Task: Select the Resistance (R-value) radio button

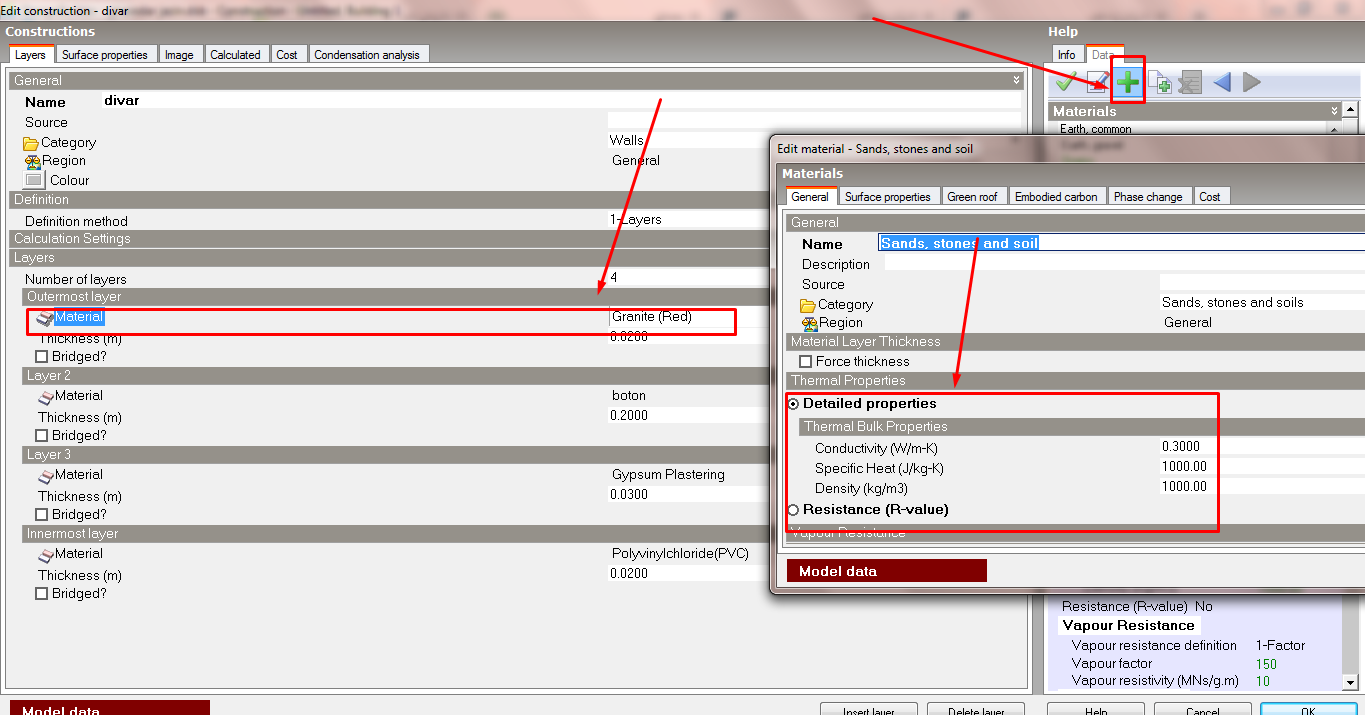Action: point(794,510)
